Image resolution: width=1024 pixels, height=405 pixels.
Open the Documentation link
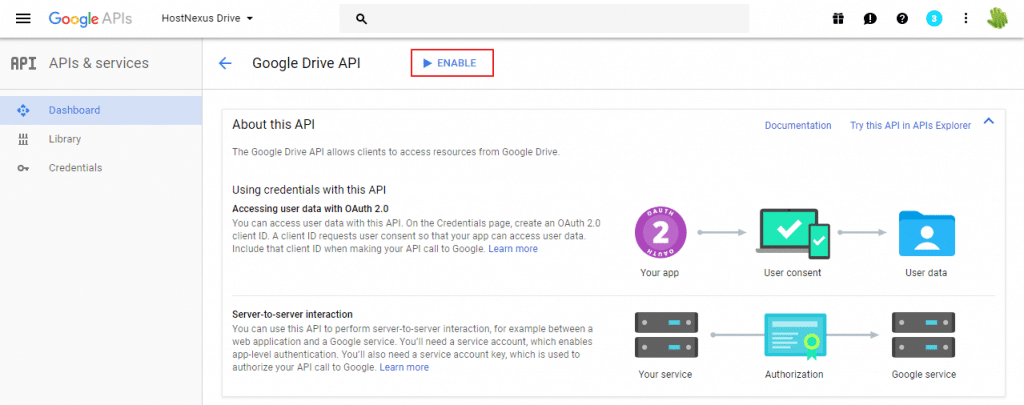(798, 125)
